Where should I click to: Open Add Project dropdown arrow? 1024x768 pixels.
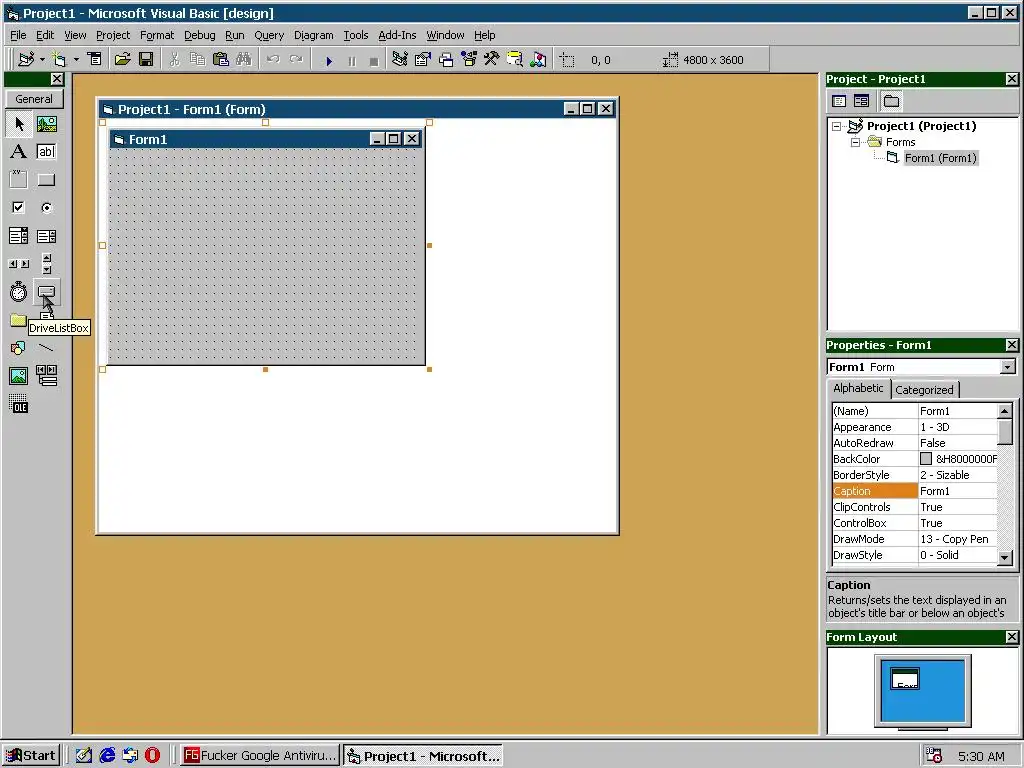[x=42, y=59]
